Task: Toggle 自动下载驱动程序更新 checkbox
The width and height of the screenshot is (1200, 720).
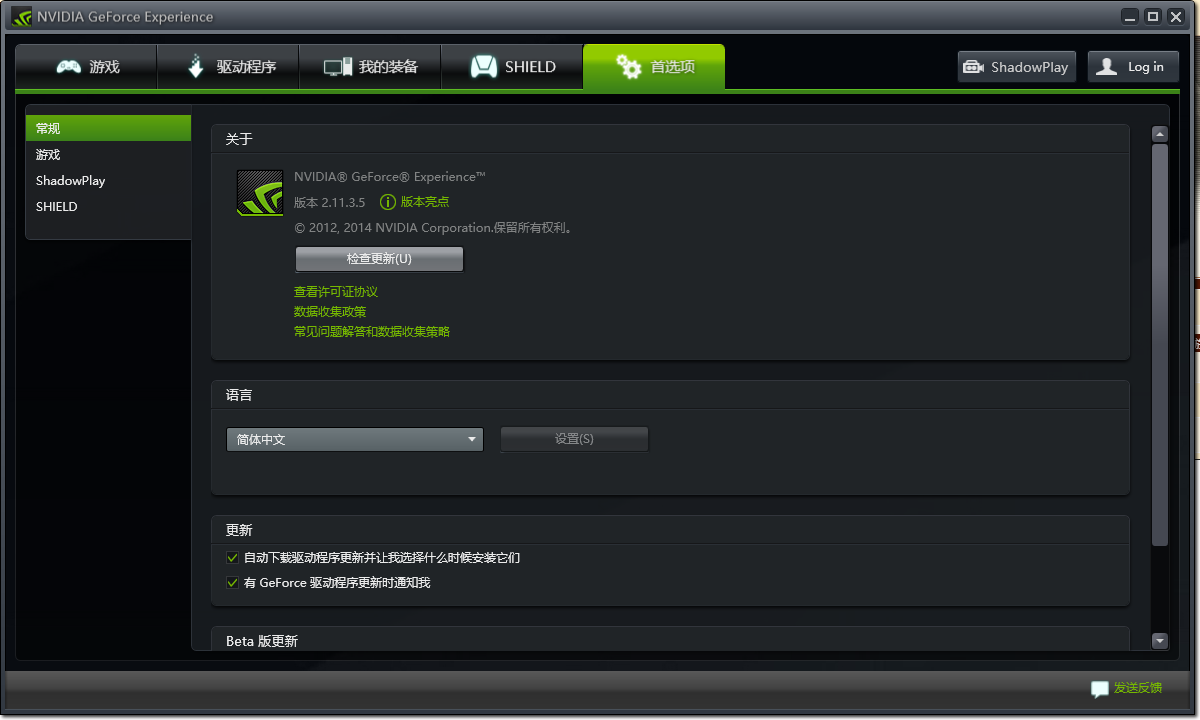Action: [232, 558]
